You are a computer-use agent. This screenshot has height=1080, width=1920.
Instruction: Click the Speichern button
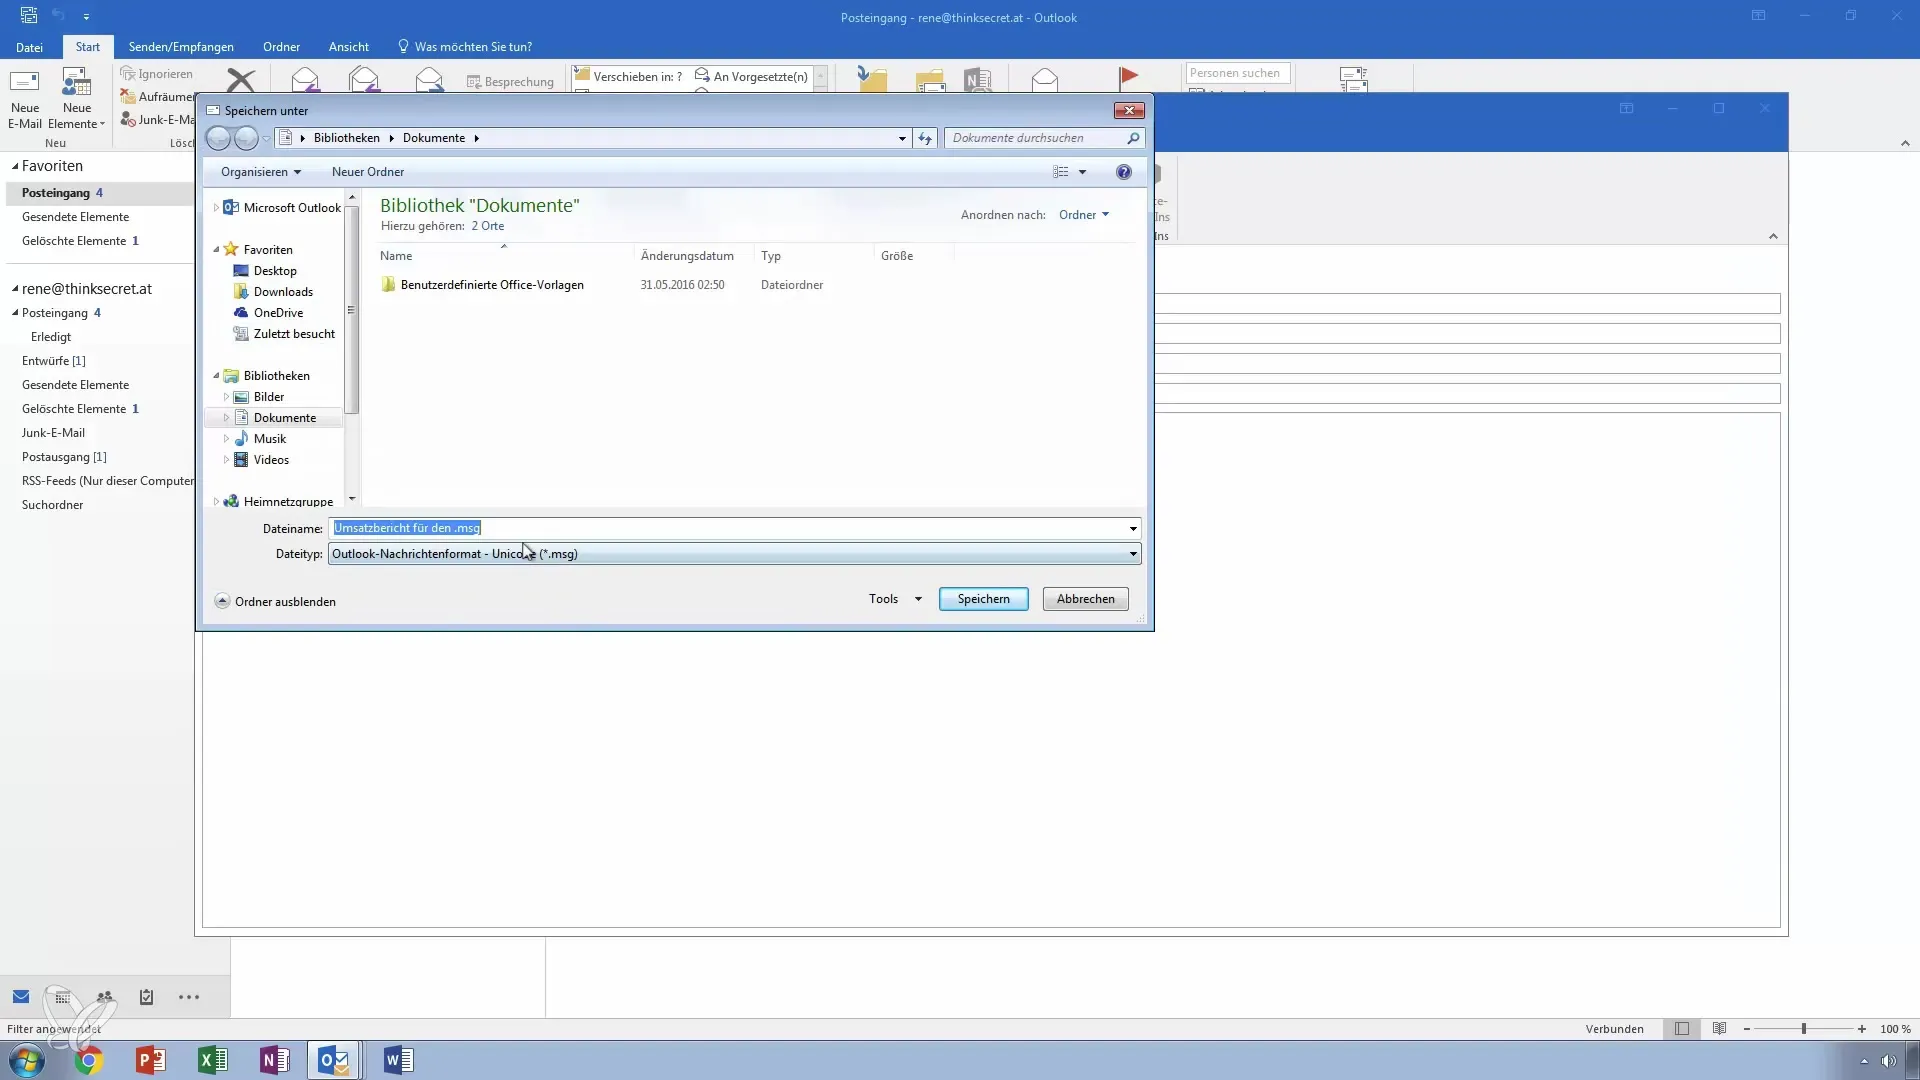[x=983, y=599]
